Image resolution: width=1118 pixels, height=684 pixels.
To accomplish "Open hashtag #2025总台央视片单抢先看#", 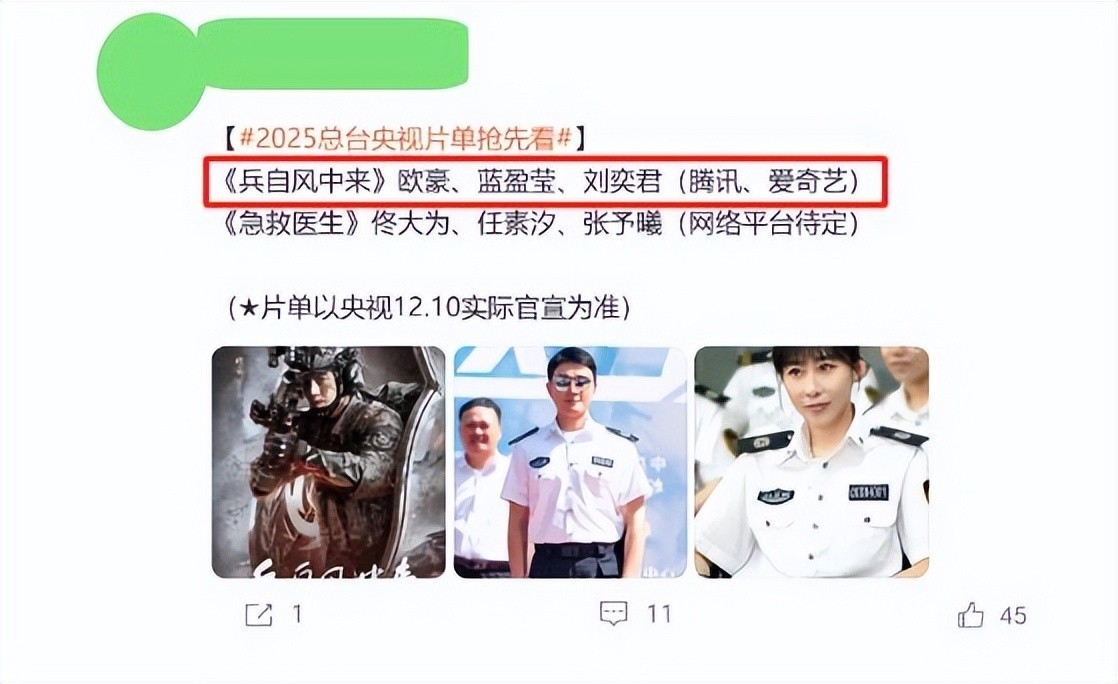I will 406,138.
